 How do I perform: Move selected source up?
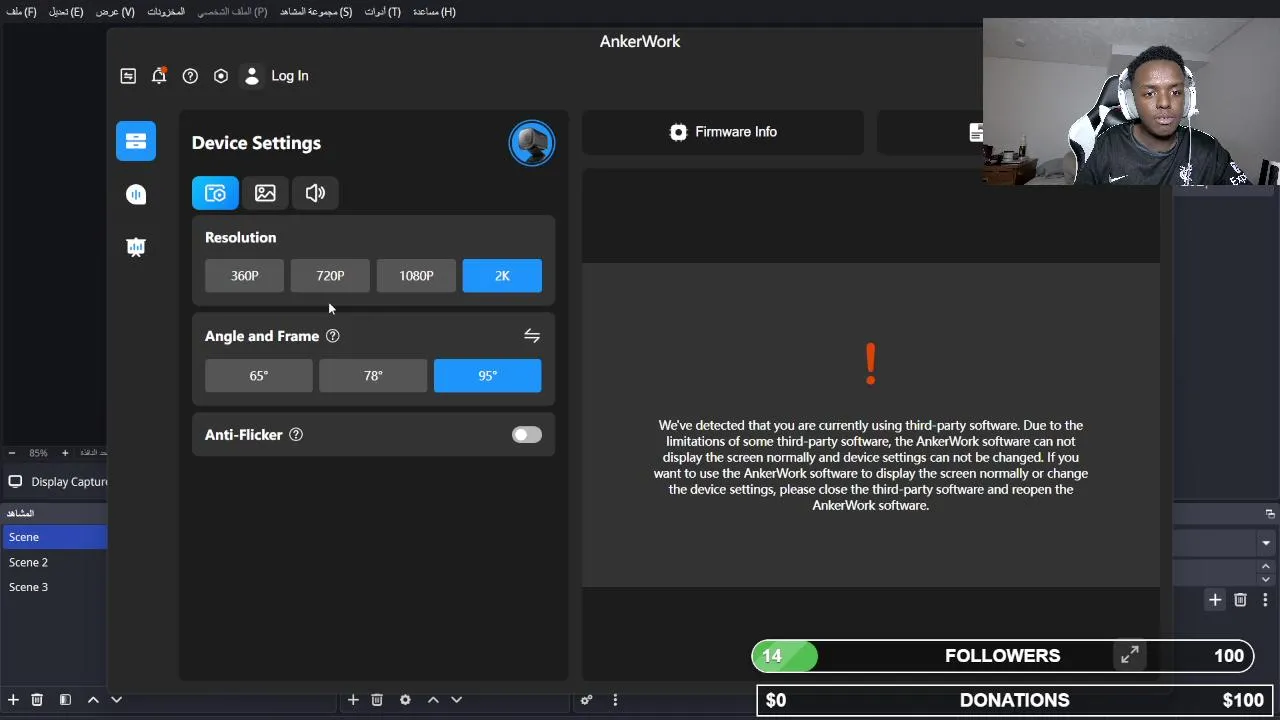(x=433, y=700)
